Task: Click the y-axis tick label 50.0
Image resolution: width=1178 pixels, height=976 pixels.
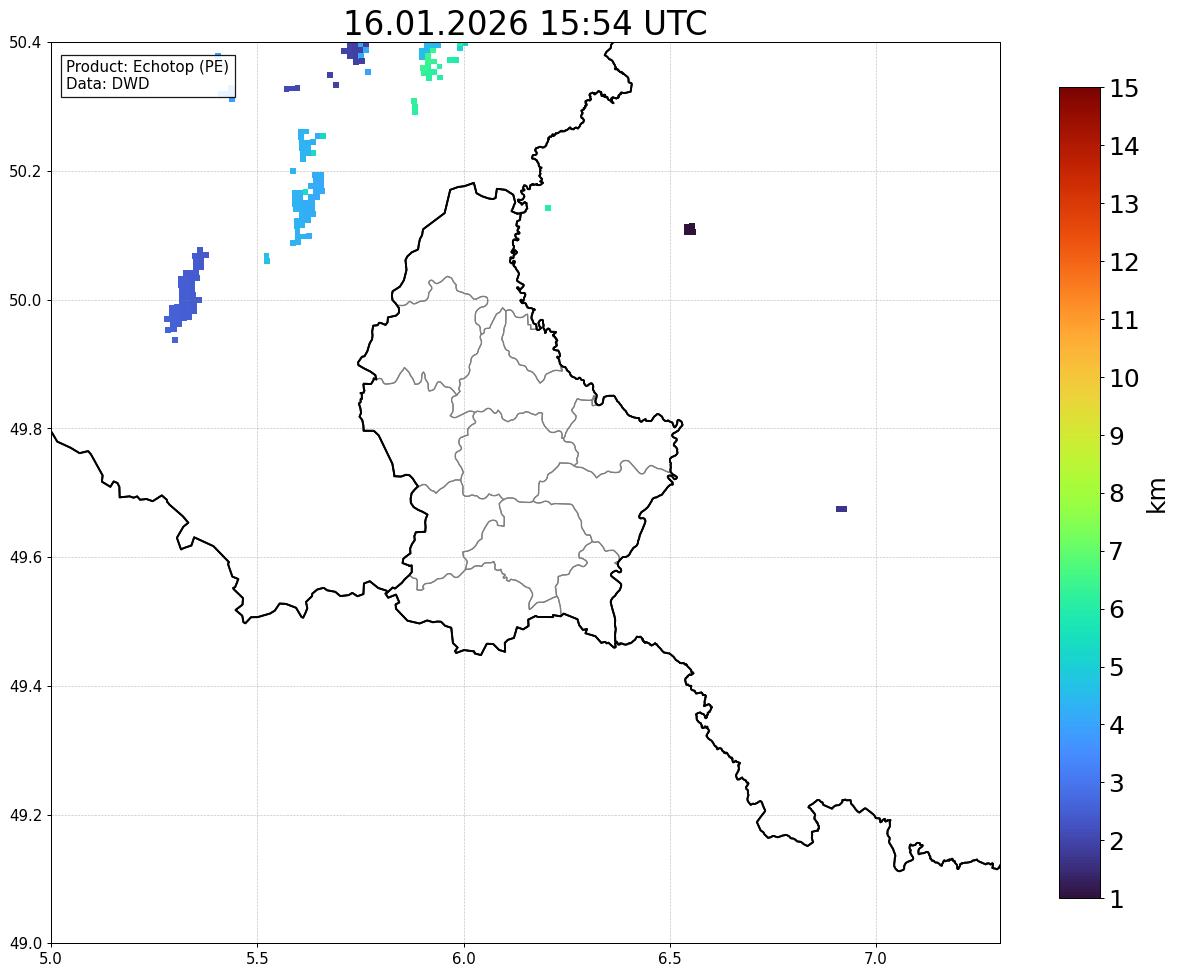Action: (25, 301)
